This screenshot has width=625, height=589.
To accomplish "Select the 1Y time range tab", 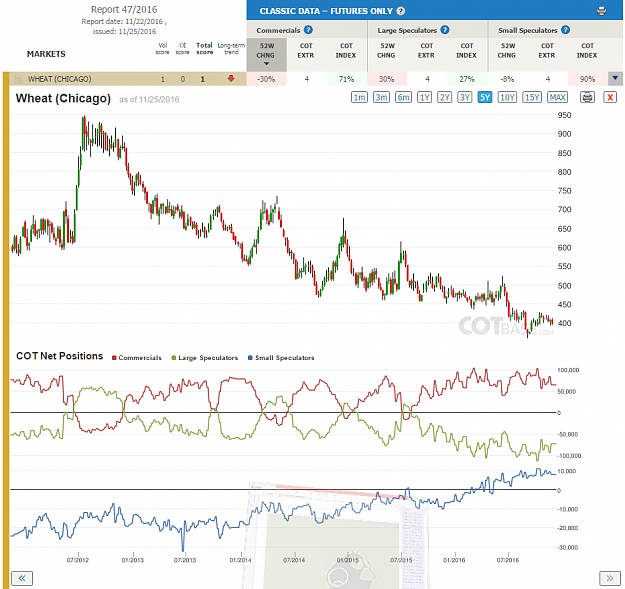I will [424, 97].
